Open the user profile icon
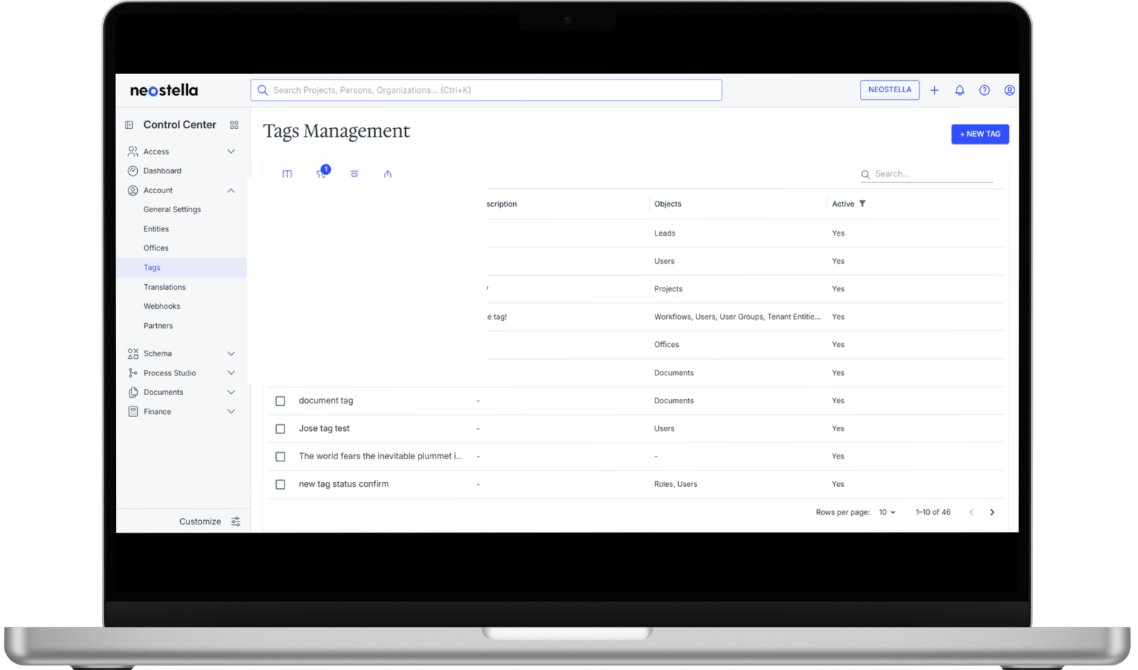The height and width of the screenshot is (670, 1138). tap(1009, 90)
